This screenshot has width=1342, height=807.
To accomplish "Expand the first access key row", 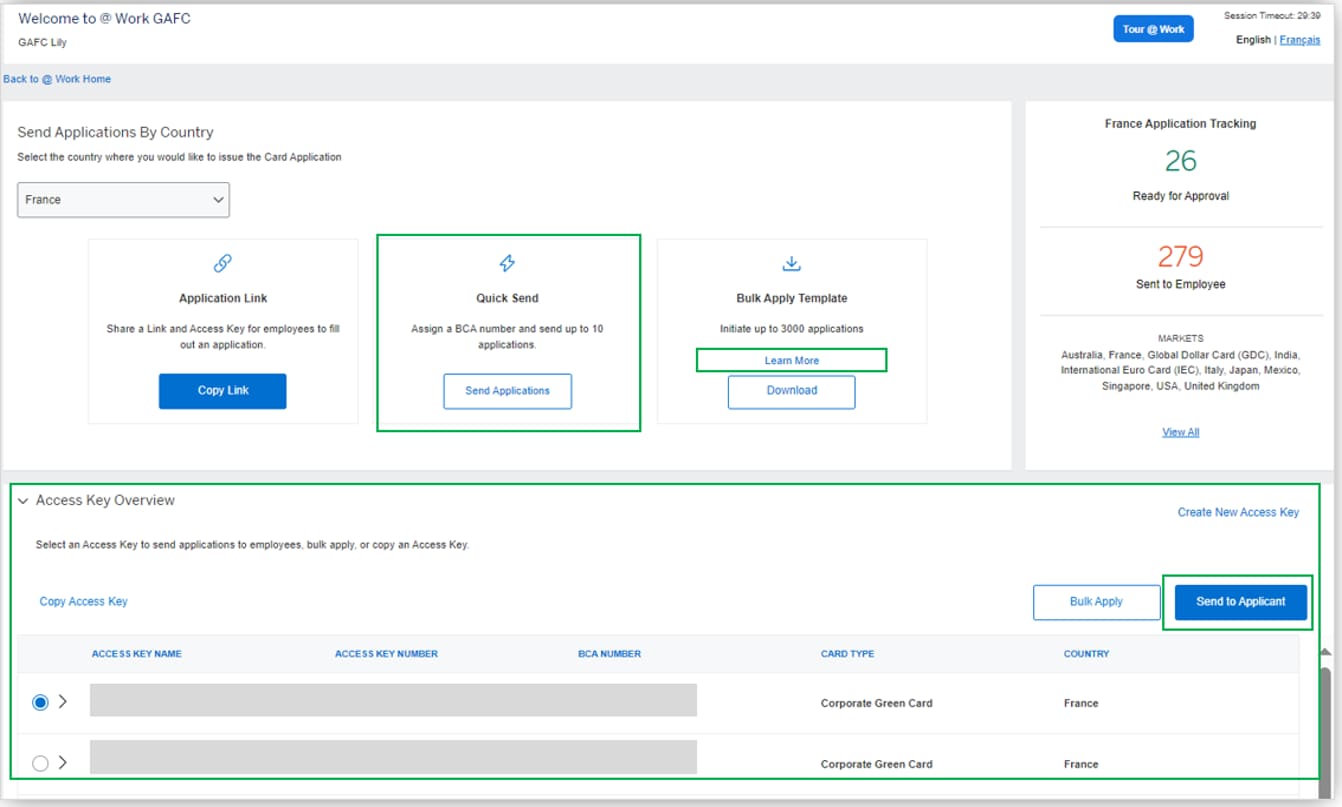I will tap(63, 701).
